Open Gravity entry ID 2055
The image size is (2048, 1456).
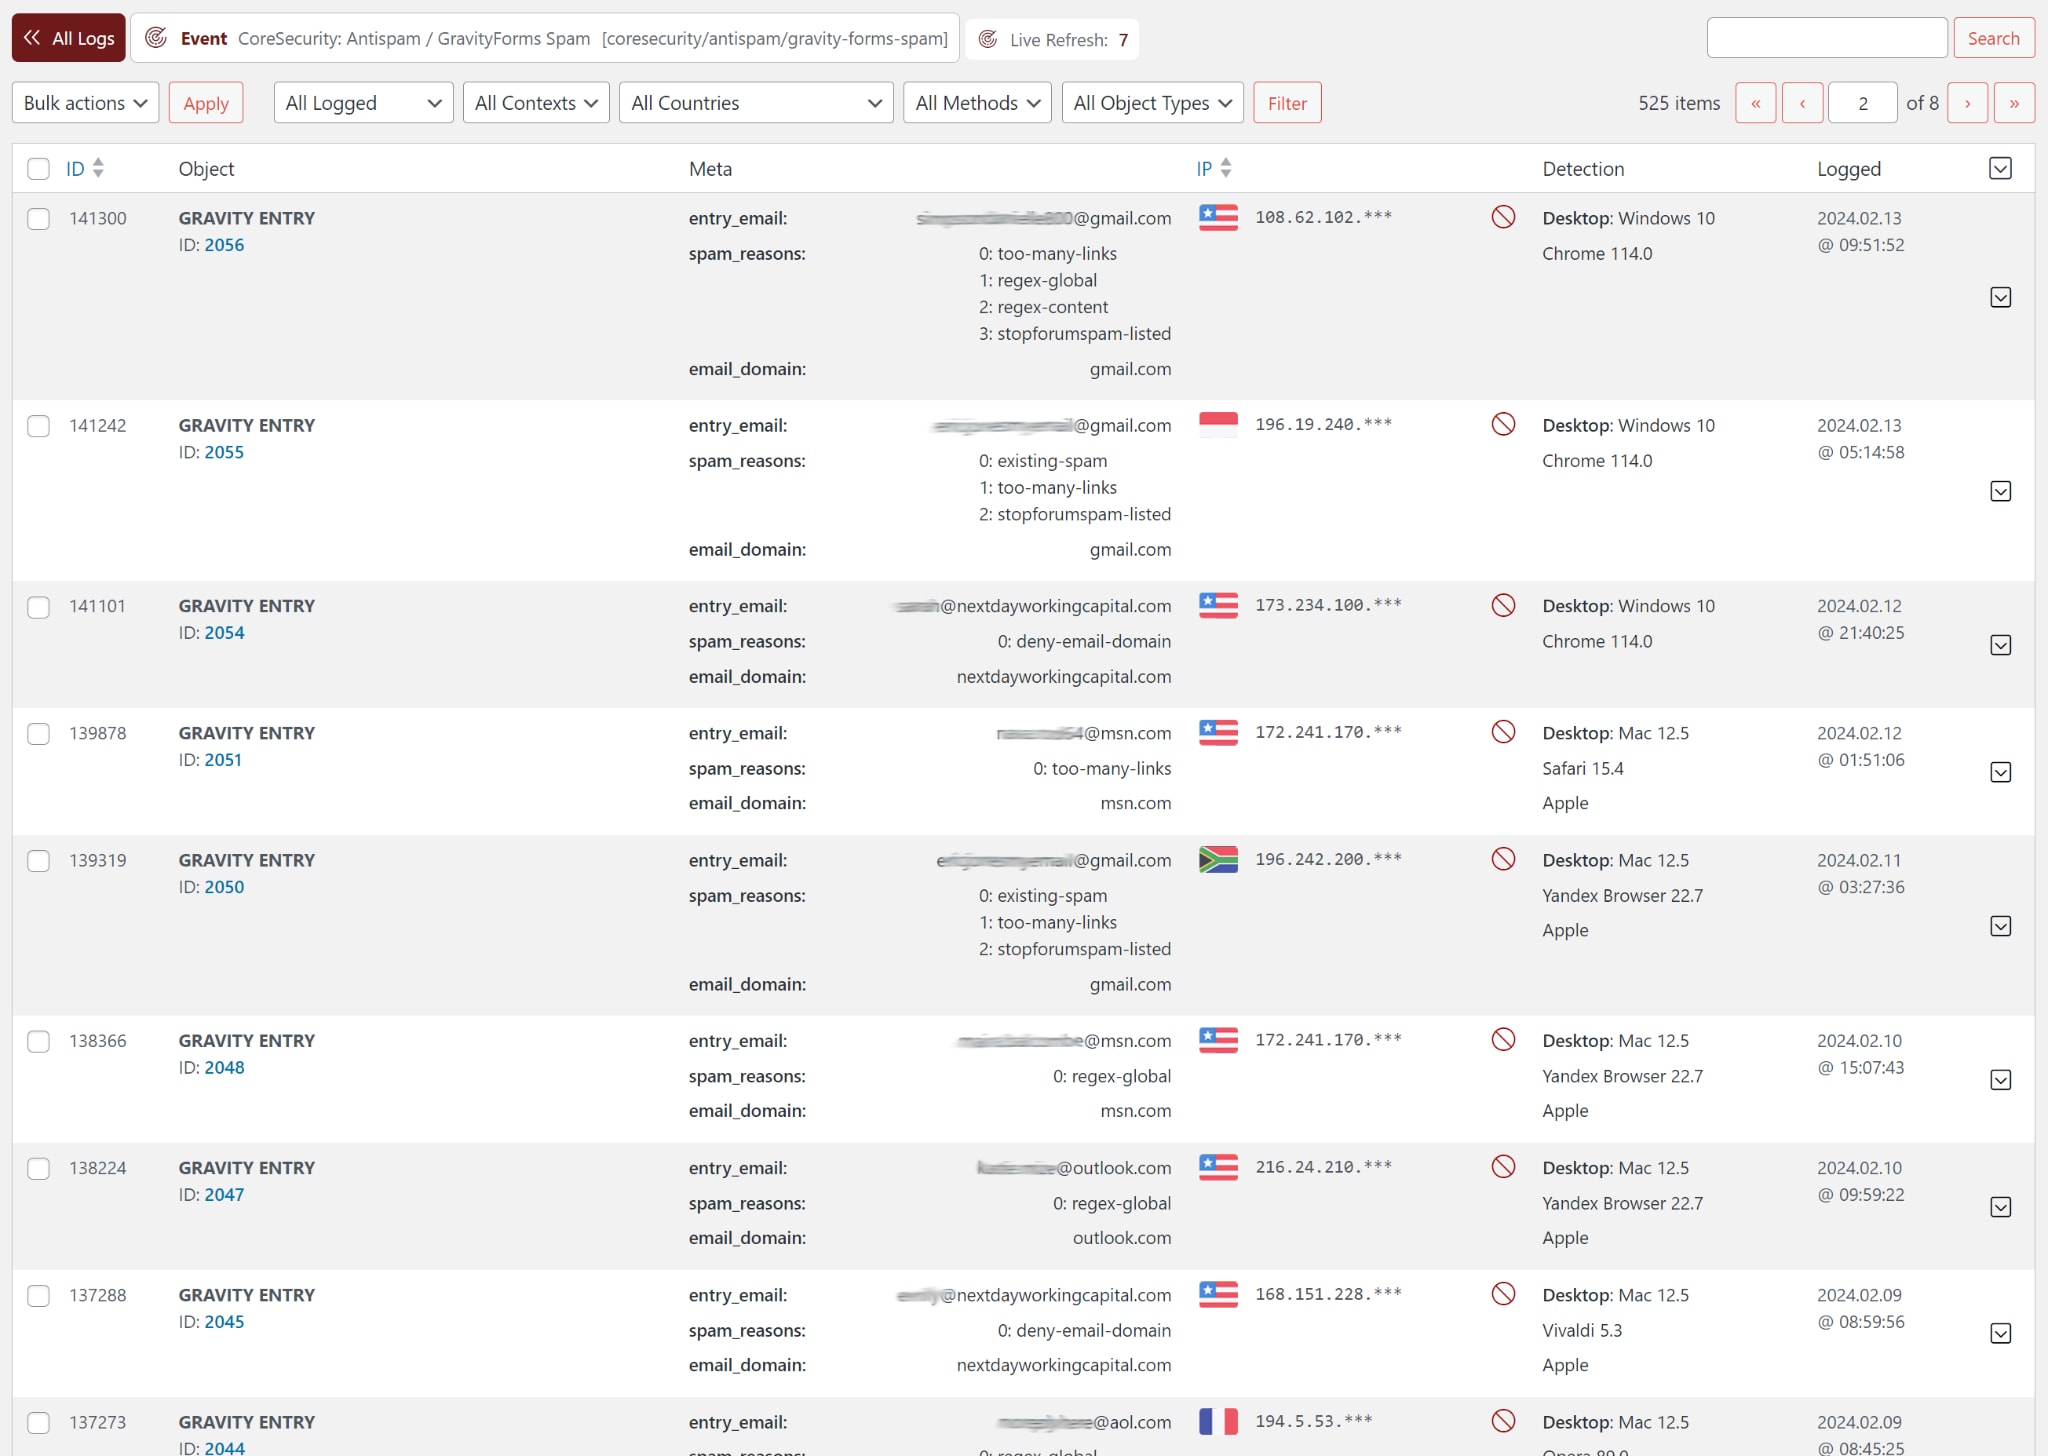(224, 452)
